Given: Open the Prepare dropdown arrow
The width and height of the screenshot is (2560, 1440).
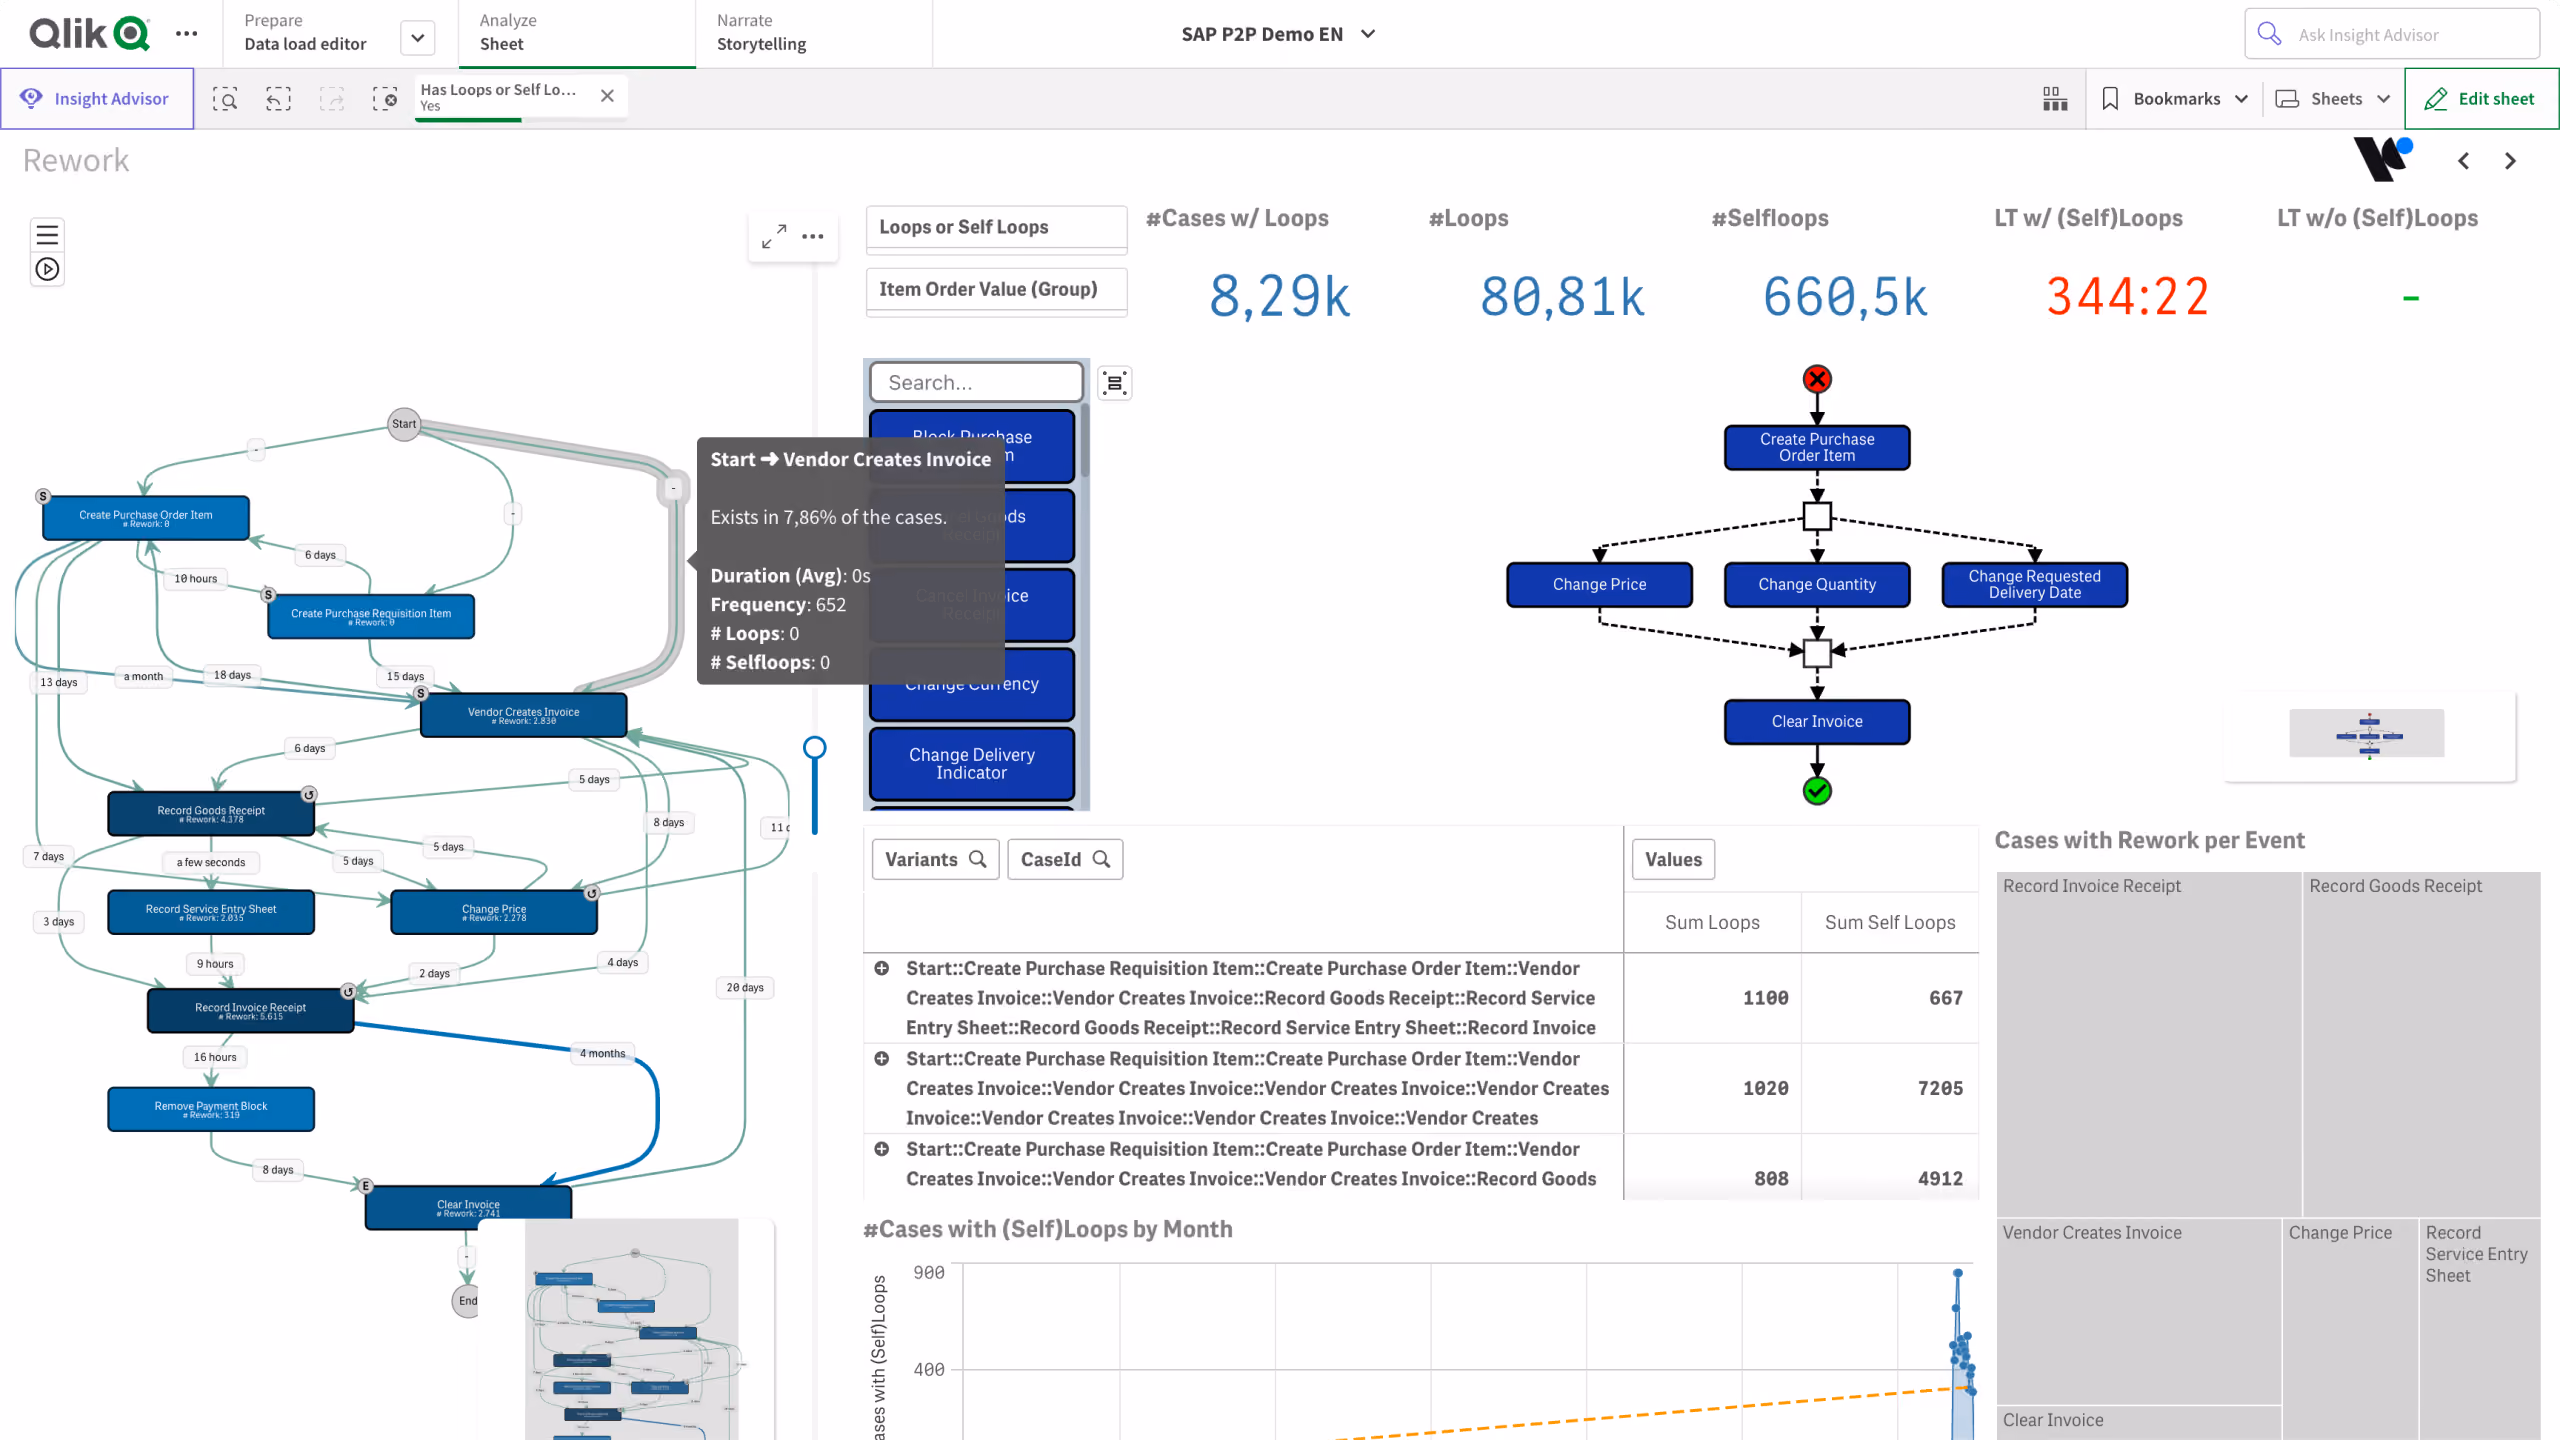Looking at the screenshot, I should coord(418,38).
